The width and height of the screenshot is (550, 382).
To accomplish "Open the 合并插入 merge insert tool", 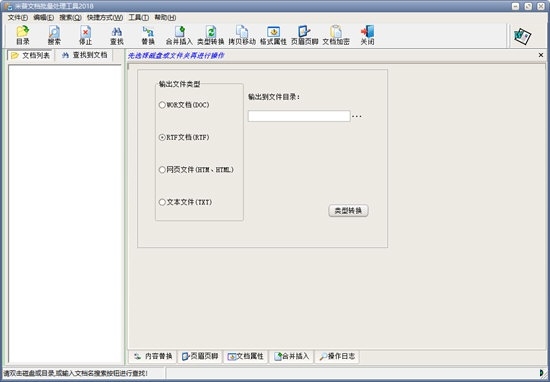I will [x=179, y=35].
